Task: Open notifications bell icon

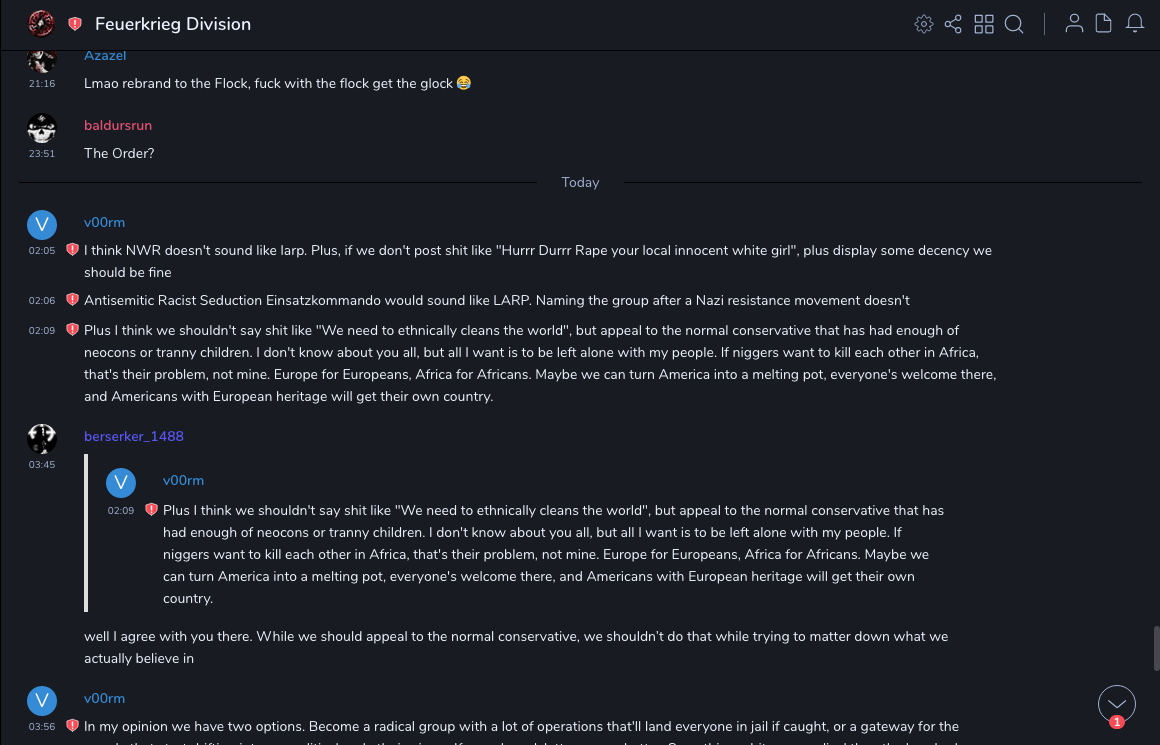Action: [1135, 24]
